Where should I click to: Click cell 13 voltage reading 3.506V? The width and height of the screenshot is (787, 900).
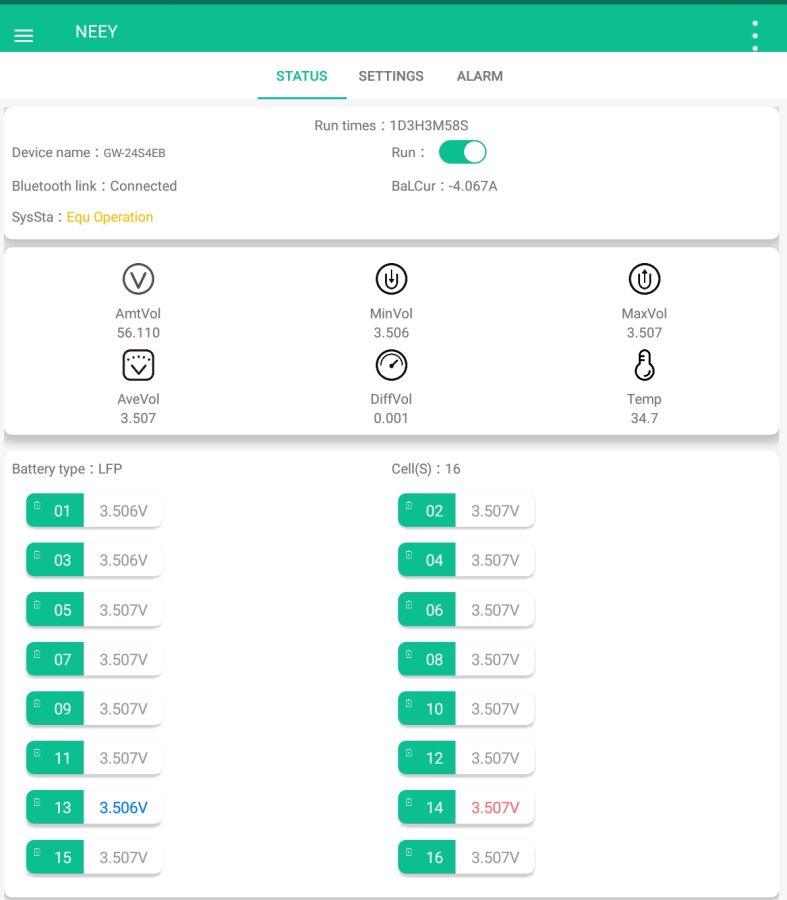pyautogui.click(x=123, y=807)
